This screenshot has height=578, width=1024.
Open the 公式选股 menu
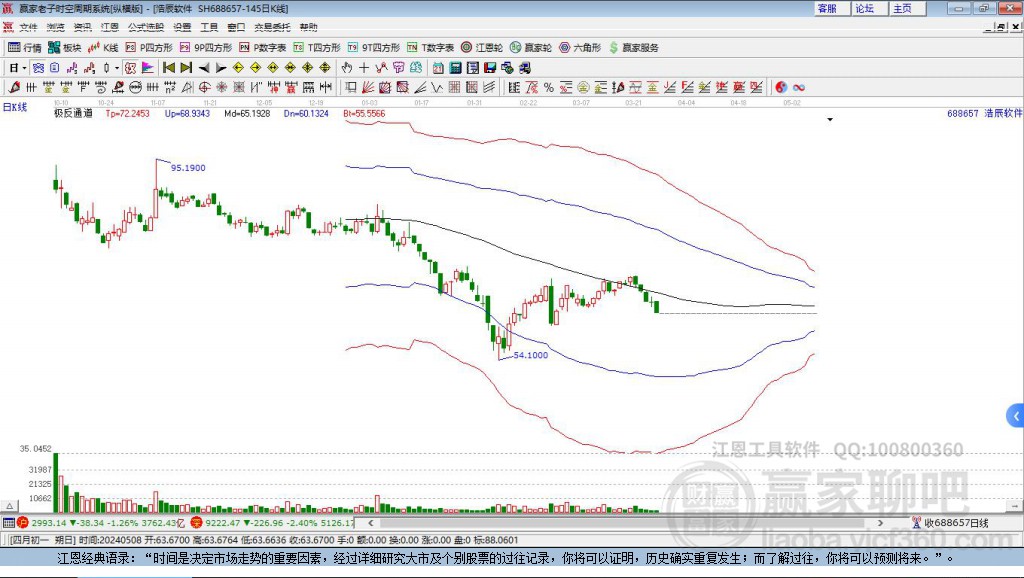coord(146,27)
